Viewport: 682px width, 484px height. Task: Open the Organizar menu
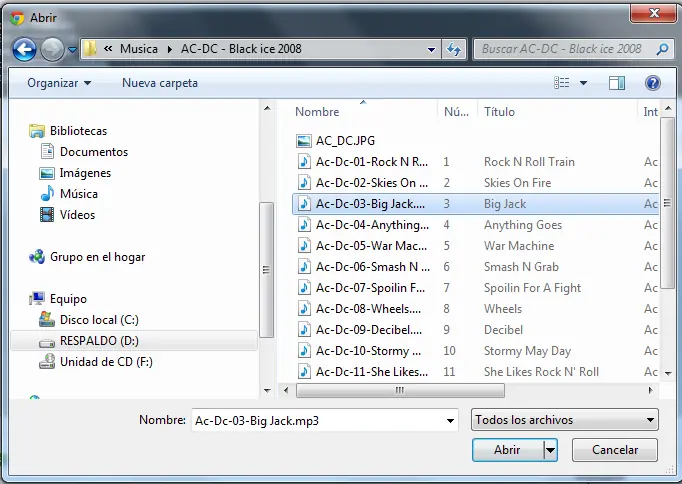(59, 83)
